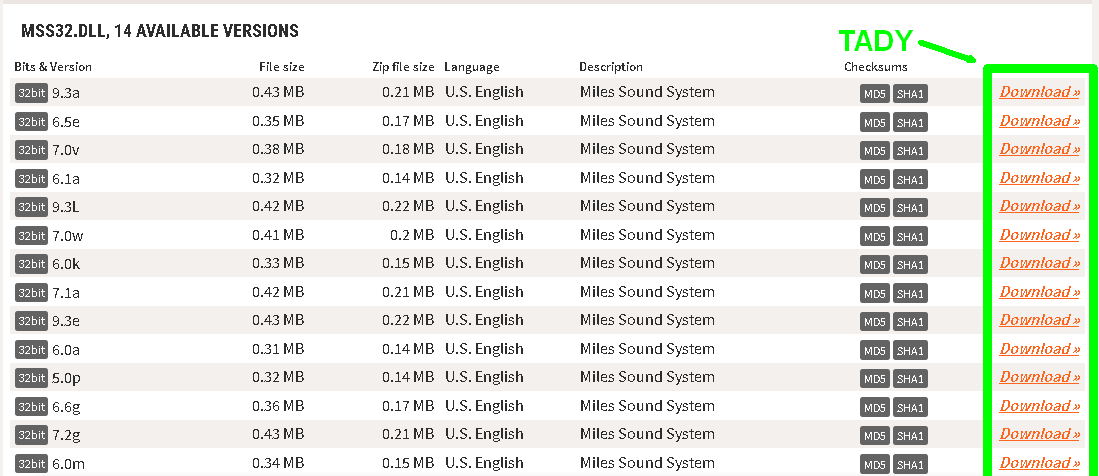Image resolution: width=1099 pixels, height=476 pixels.
Task: Click the Bits & Version column header
Action: pos(53,67)
